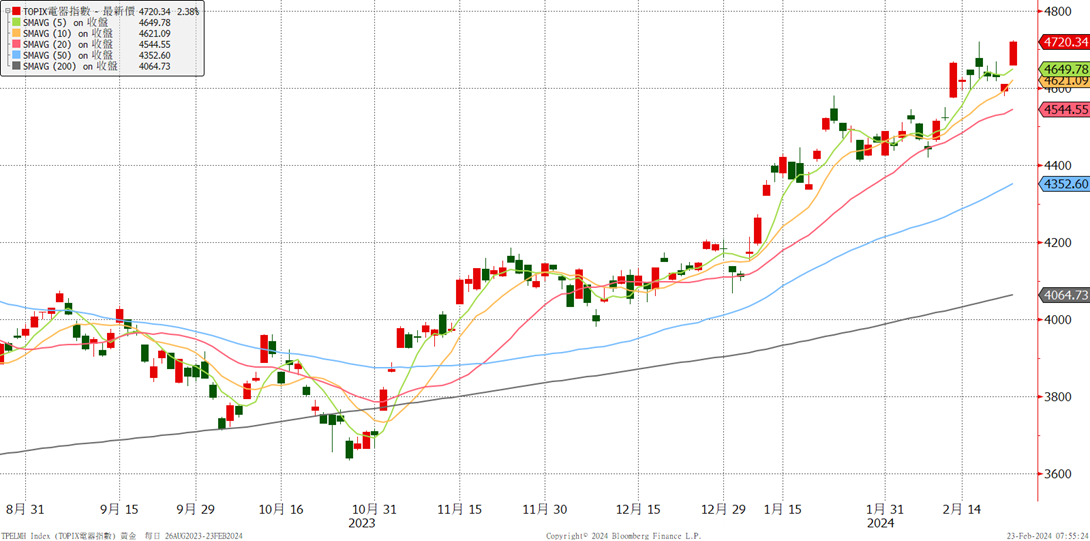The height and width of the screenshot is (541, 1090).
Task: Click the Copyright 2024 Bloomberg Finance L.P. footer
Action: click(624, 535)
